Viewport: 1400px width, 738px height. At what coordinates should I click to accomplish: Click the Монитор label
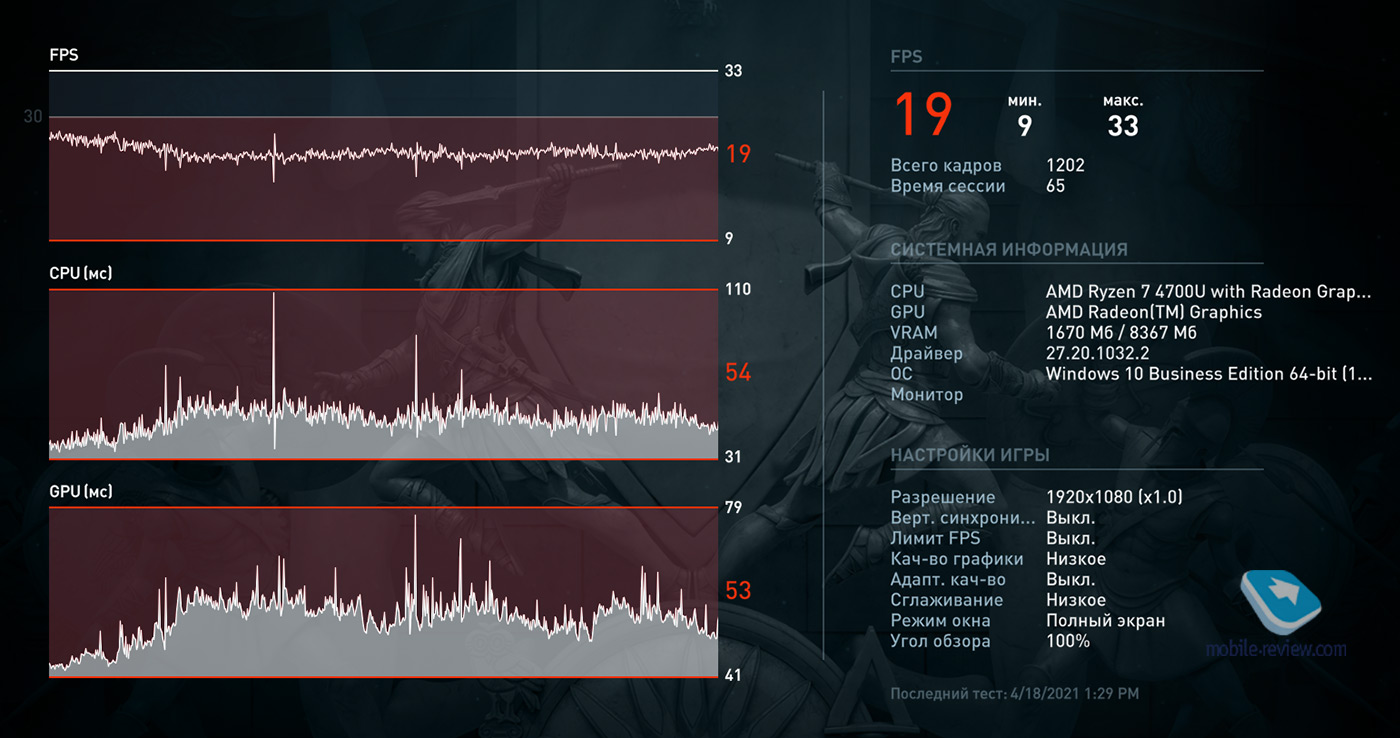pos(927,395)
